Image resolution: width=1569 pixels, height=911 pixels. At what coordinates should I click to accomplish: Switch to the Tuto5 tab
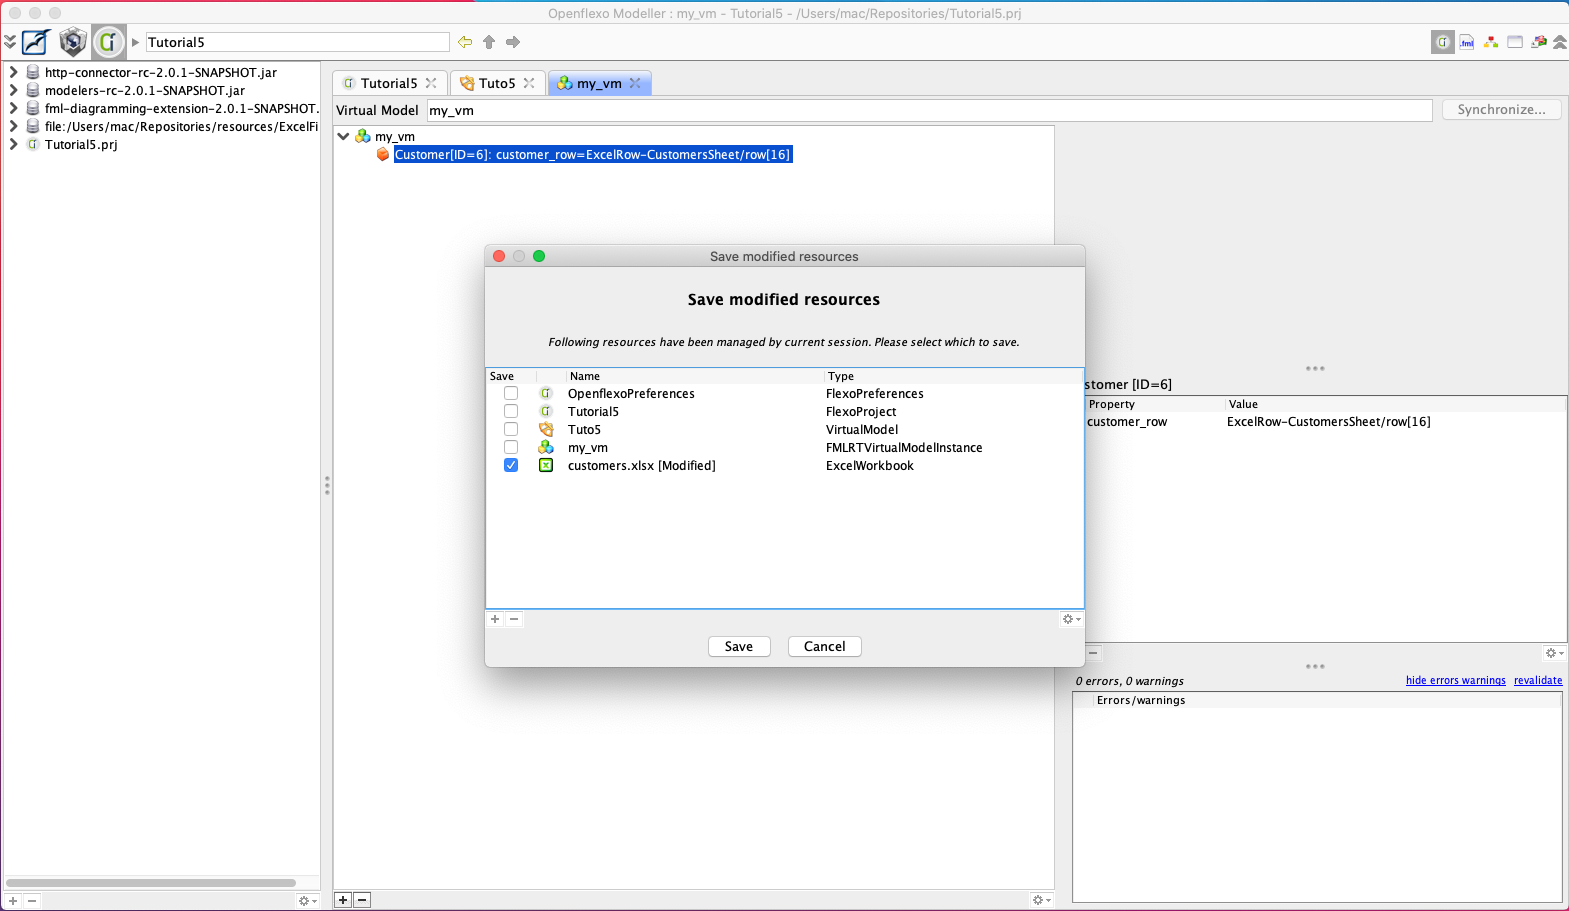[x=497, y=83]
